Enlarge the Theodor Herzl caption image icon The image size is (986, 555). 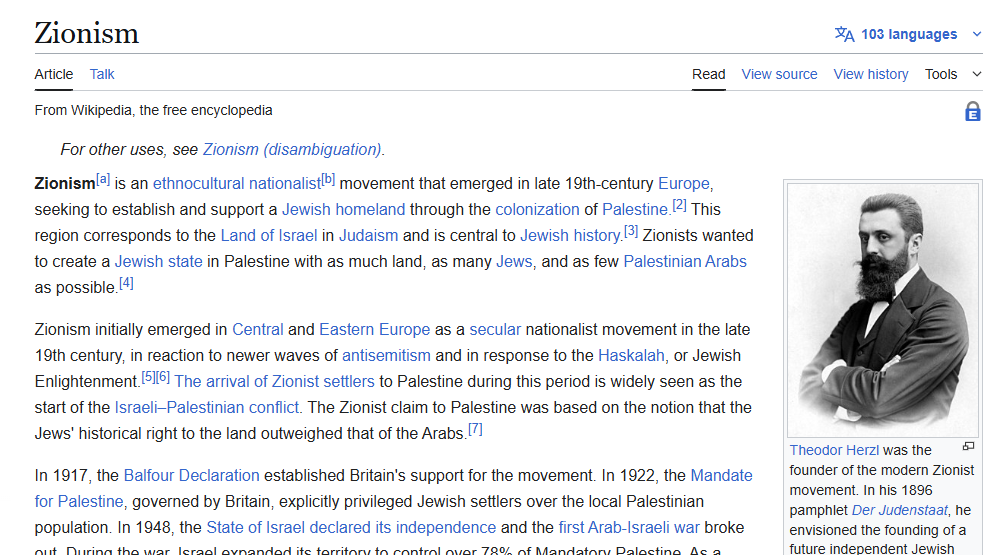[x=968, y=447]
